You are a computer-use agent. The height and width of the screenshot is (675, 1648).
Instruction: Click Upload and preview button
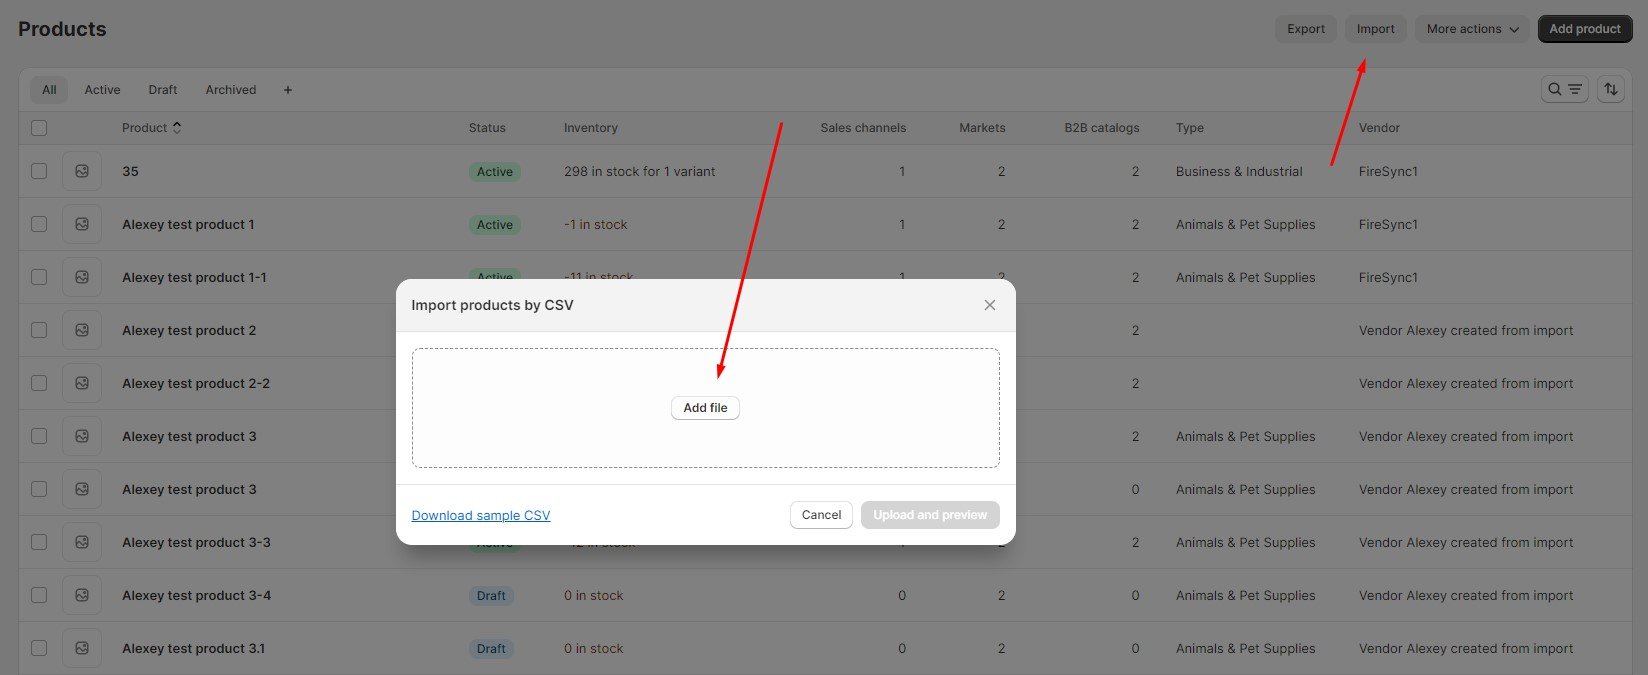(930, 515)
